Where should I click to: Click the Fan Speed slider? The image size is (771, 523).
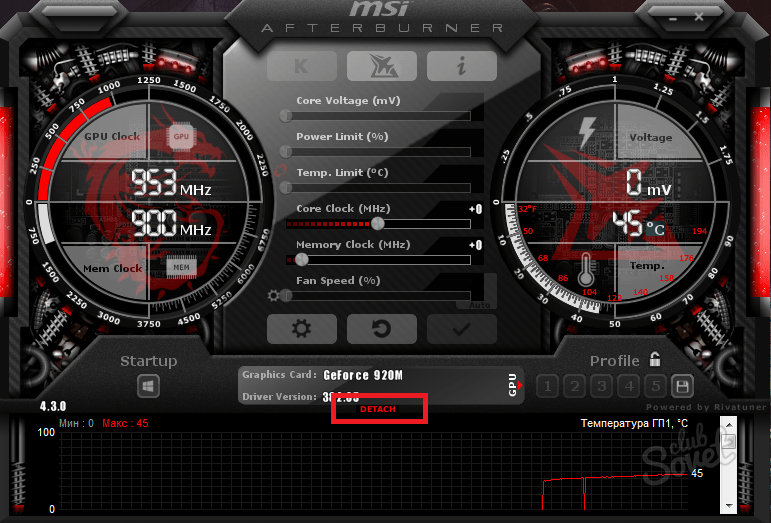[x=378, y=296]
